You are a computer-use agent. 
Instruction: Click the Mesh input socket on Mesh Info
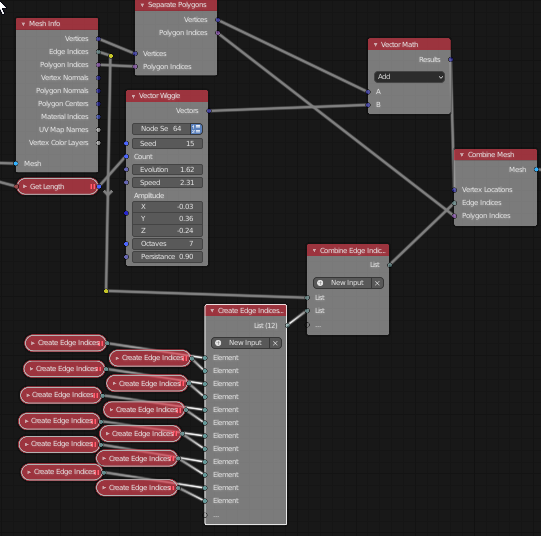pyautogui.click(x=16, y=163)
